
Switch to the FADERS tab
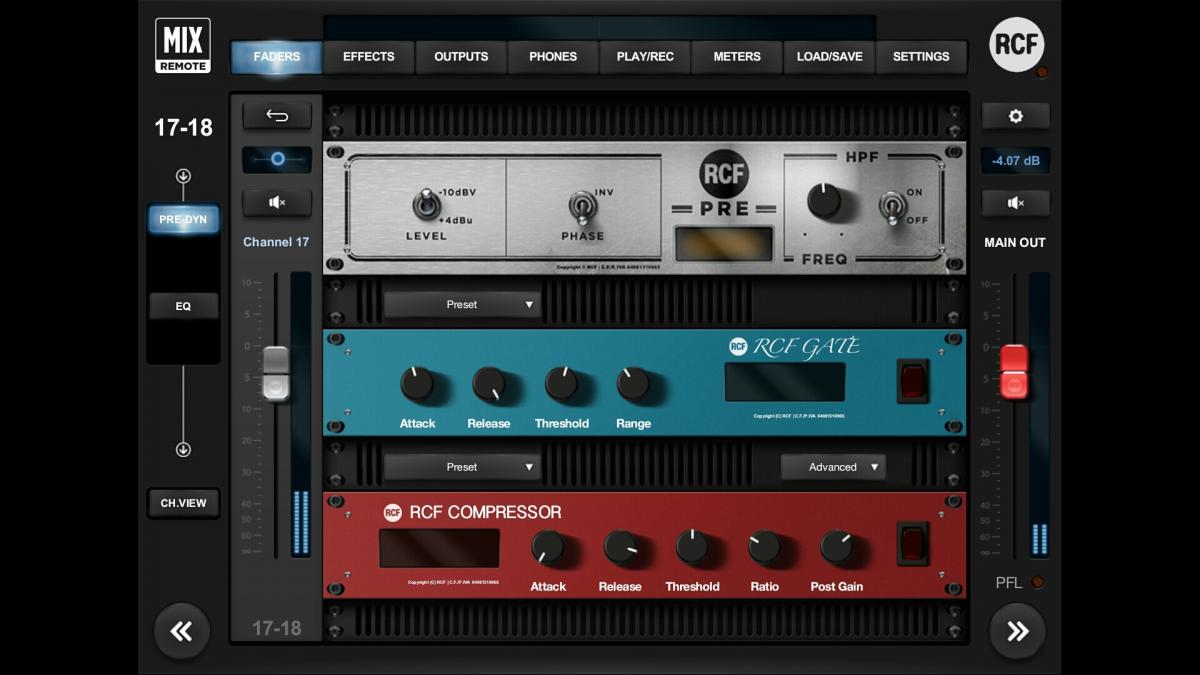(x=277, y=57)
